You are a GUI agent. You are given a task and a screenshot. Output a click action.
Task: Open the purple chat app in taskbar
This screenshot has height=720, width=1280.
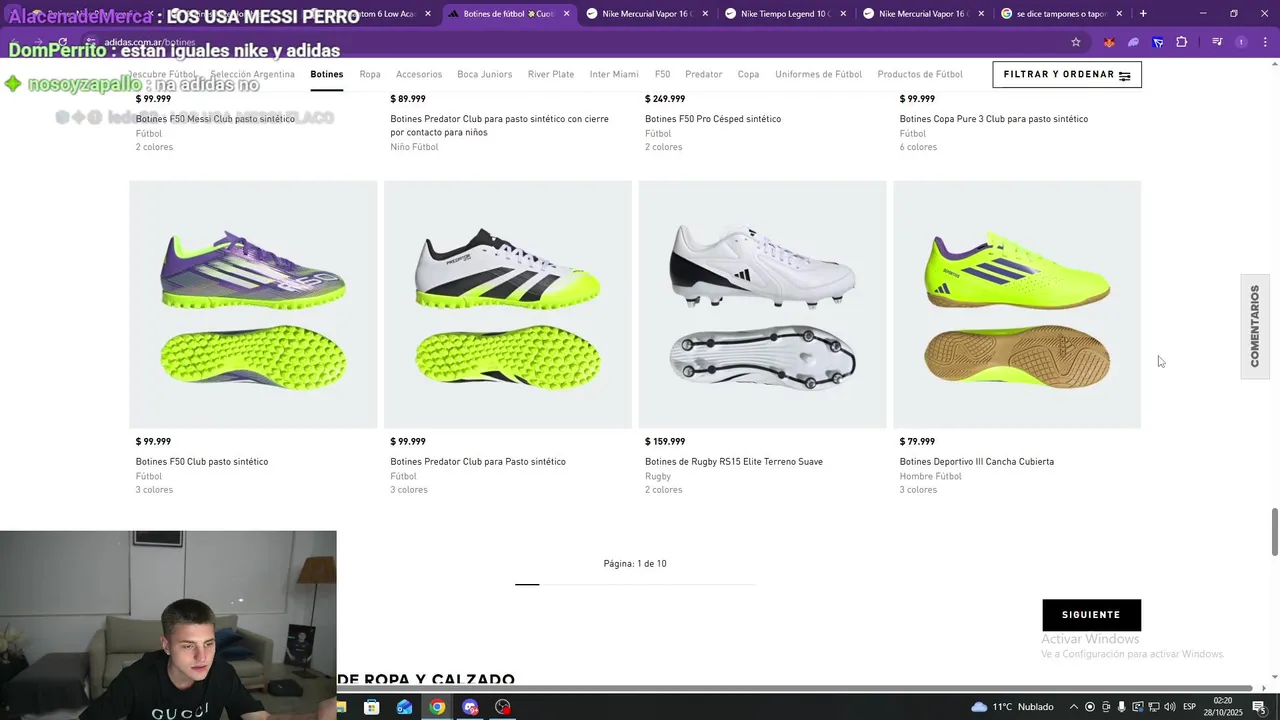(470, 707)
